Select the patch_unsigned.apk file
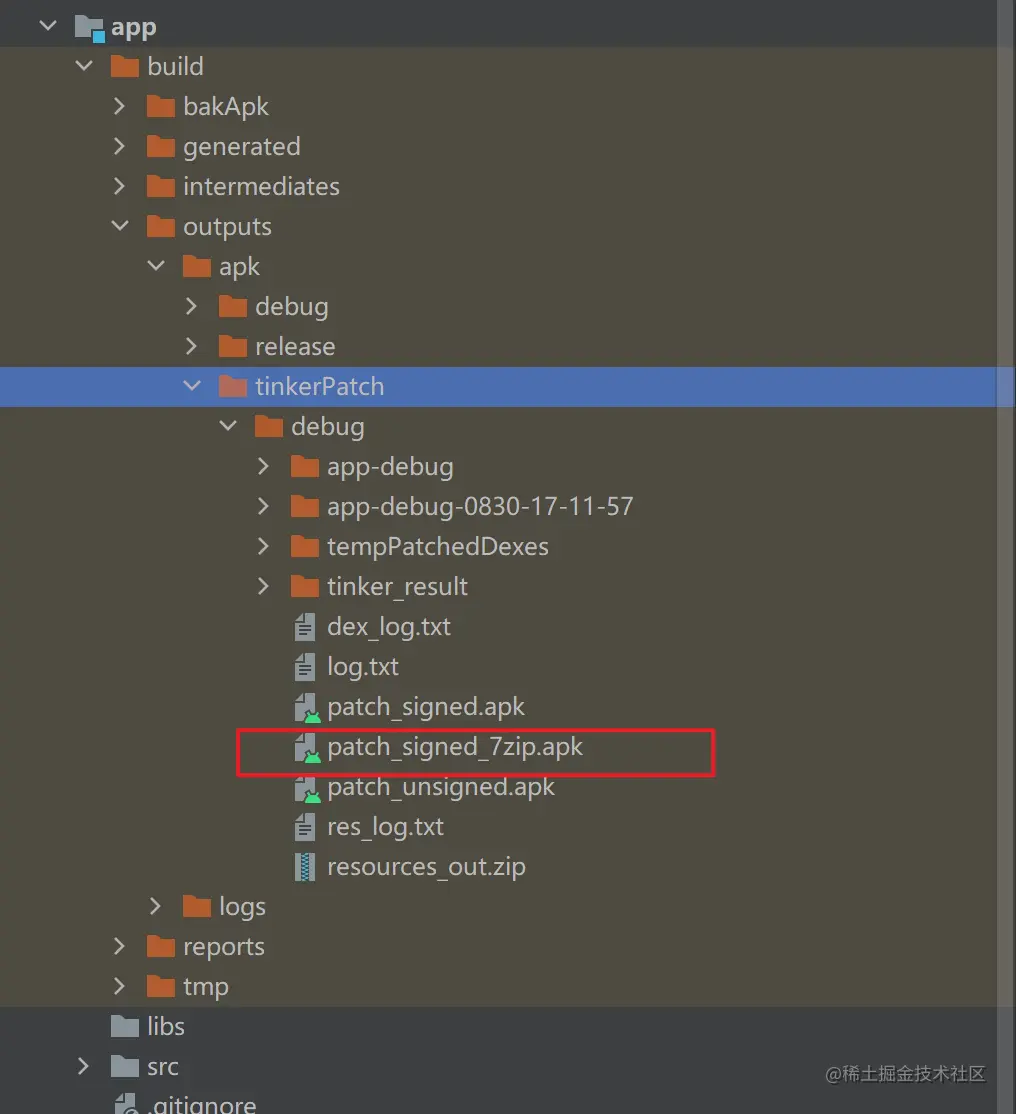 441,787
